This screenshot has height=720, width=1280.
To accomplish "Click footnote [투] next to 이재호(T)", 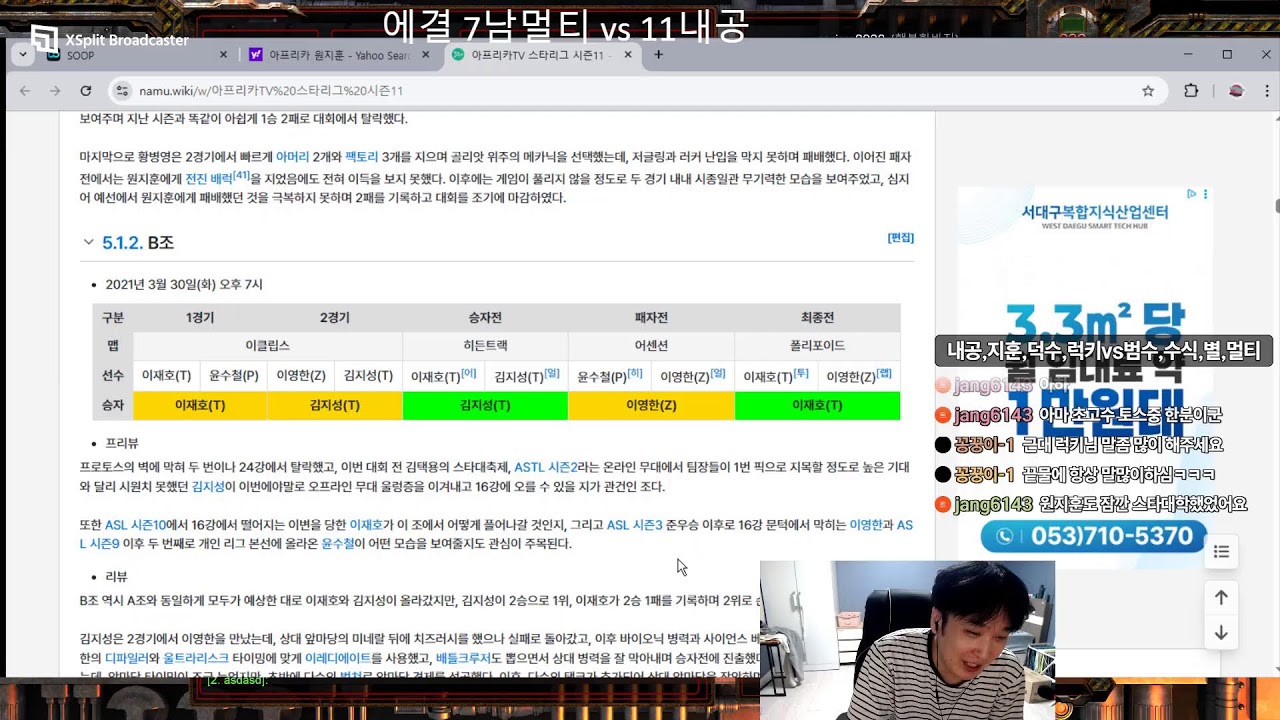I will point(800,373).
